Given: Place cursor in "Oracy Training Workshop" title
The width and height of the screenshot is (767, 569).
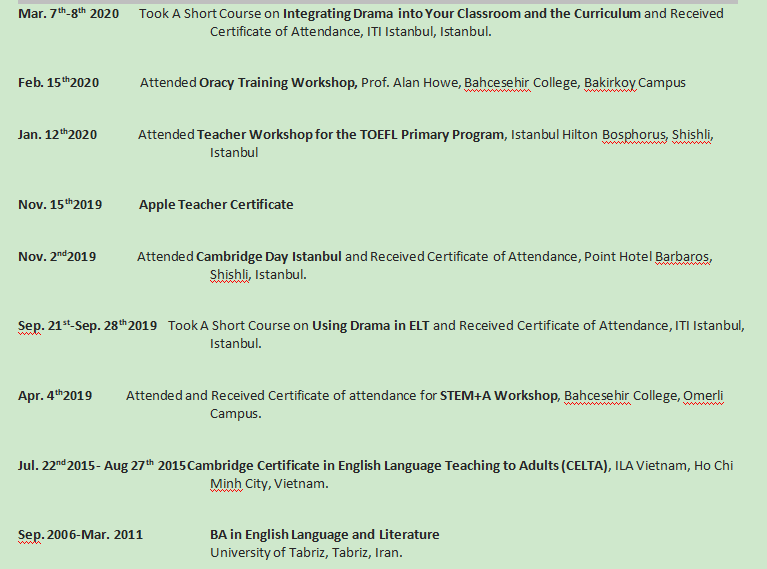Looking at the screenshot, I should pyautogui.click(x=278, y=83).
